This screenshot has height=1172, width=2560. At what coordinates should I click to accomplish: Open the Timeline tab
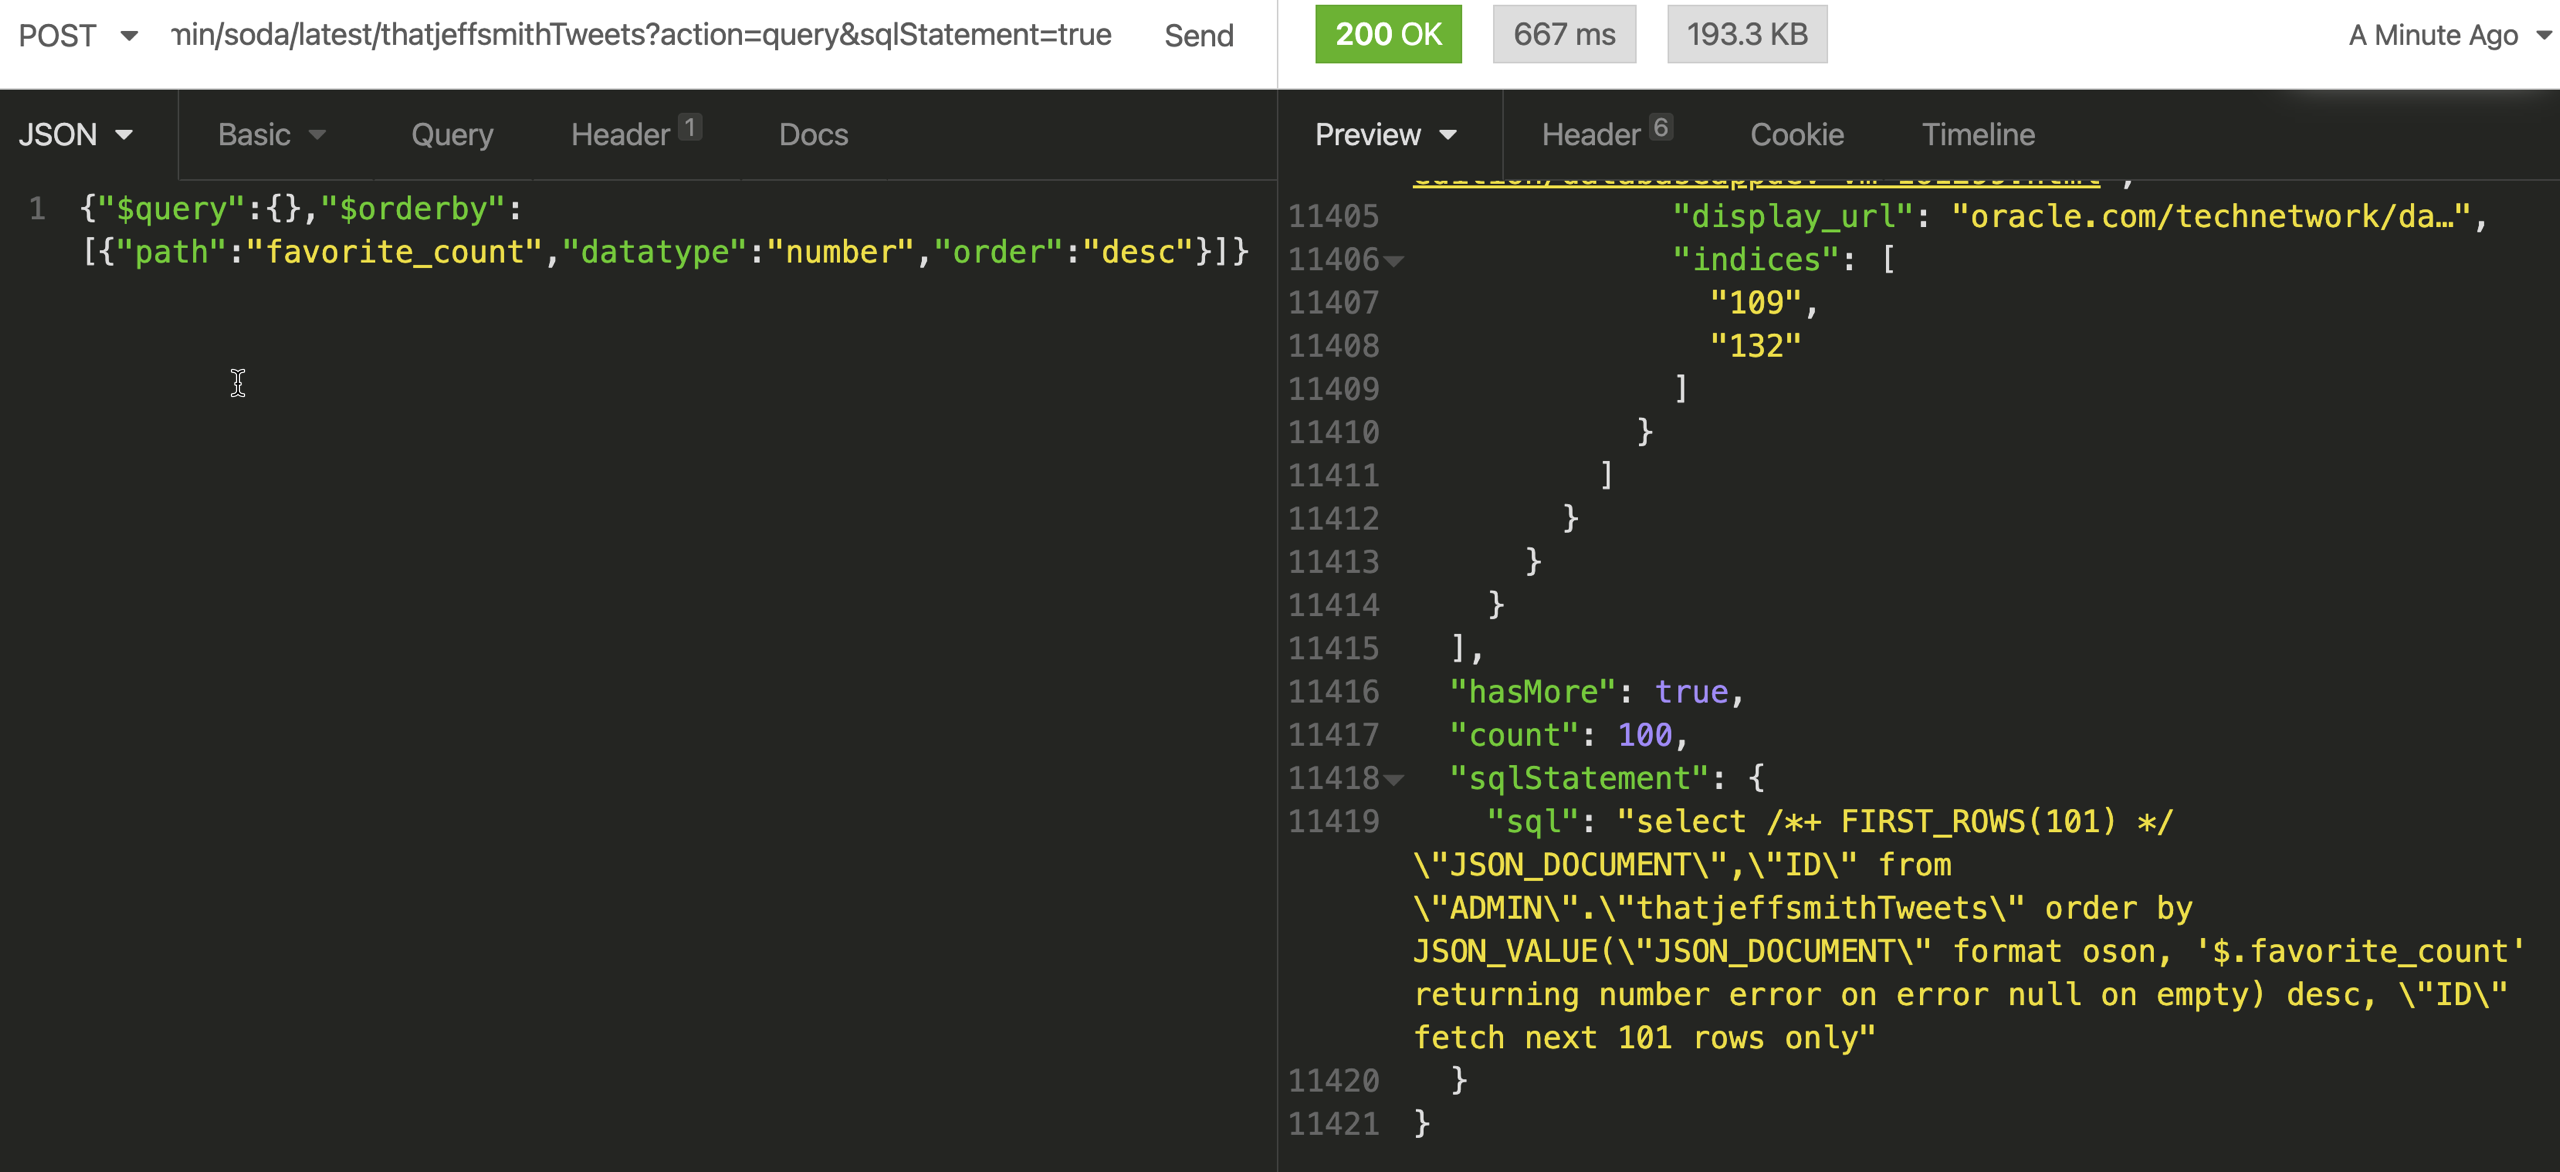(1978, 134)
